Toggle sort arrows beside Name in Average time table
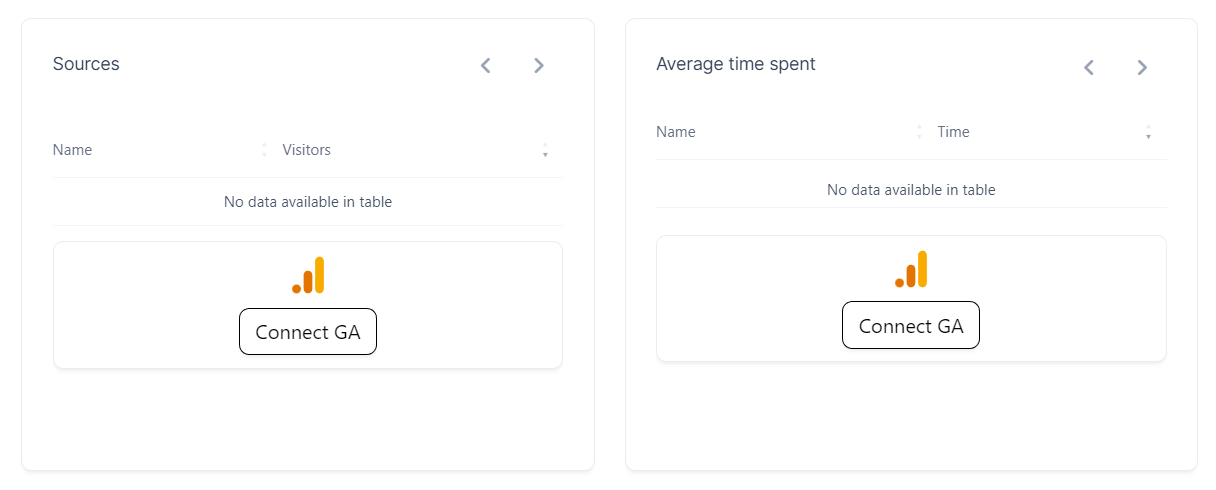Screen dimensions: 1216x490 919,132
